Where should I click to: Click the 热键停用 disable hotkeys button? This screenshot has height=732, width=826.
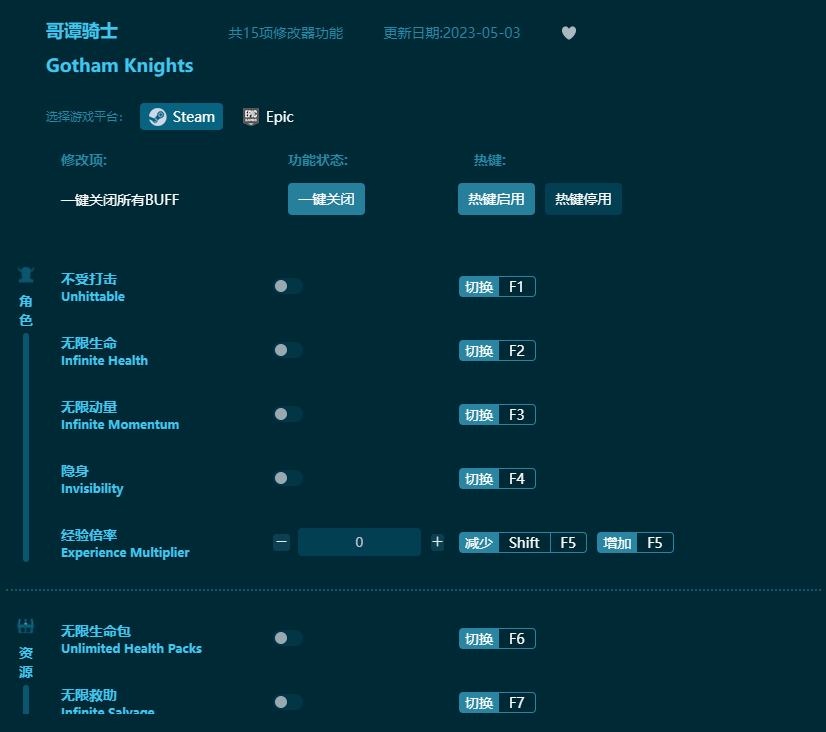click(x=583, y=199)
